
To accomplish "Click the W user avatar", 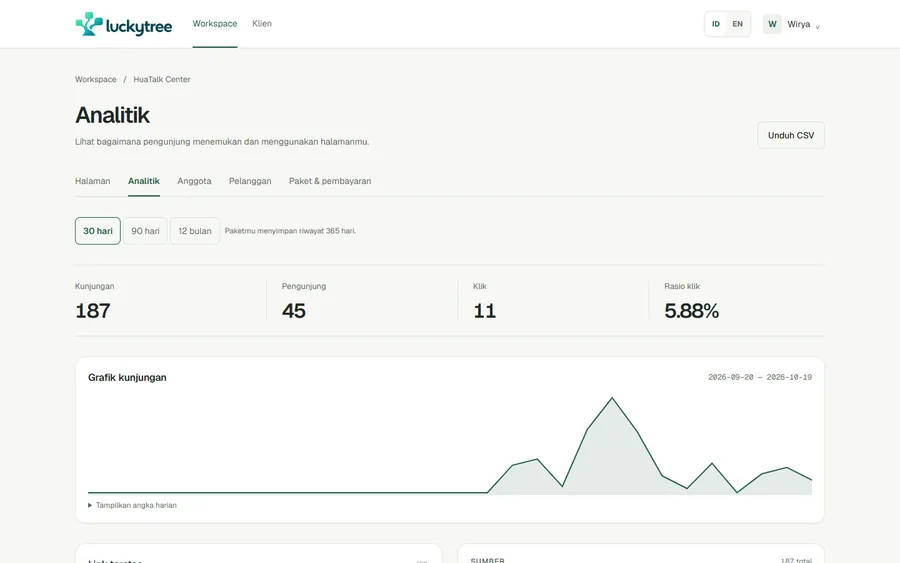I will click(x=772, y=24).
